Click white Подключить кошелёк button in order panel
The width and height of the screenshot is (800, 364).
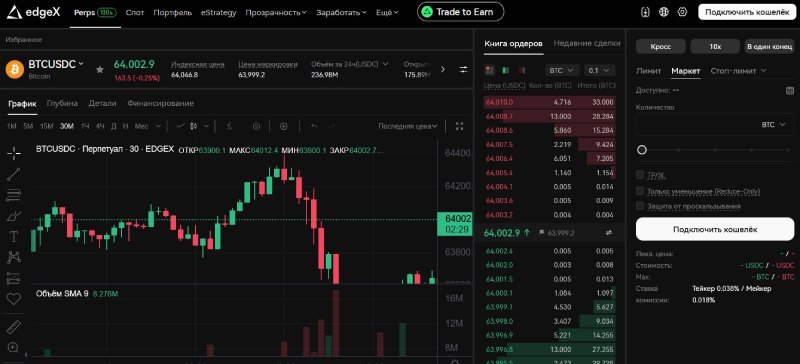pos(715,229)
